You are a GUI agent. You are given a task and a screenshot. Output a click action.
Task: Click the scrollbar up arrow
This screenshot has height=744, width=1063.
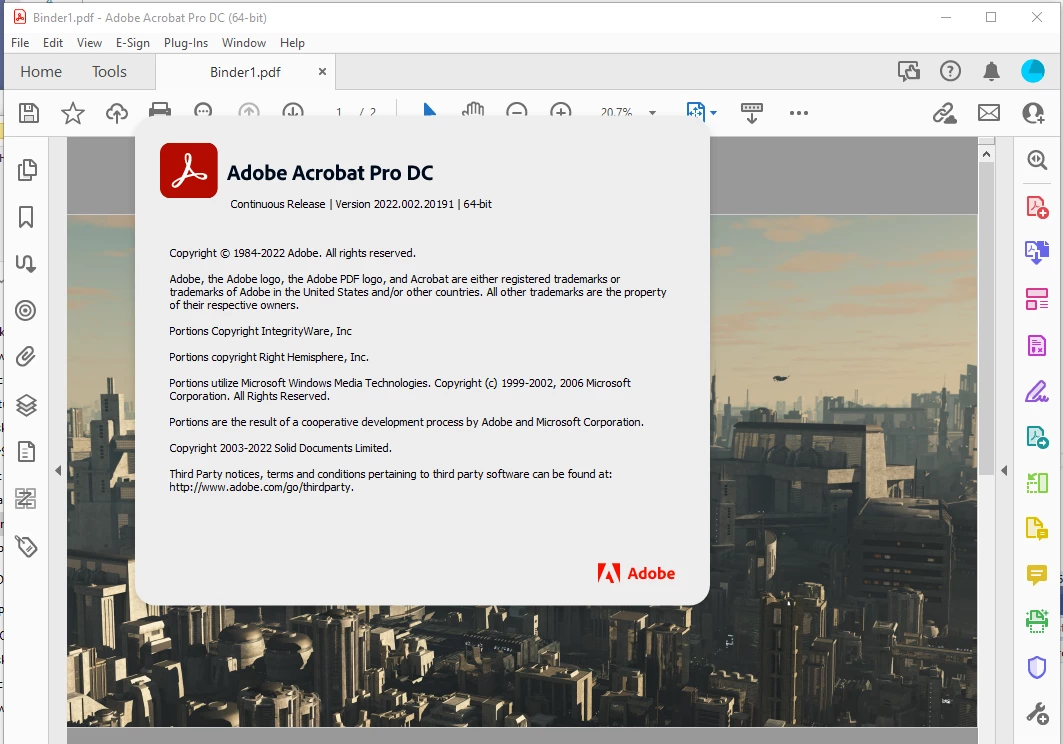tap(986, 154)
